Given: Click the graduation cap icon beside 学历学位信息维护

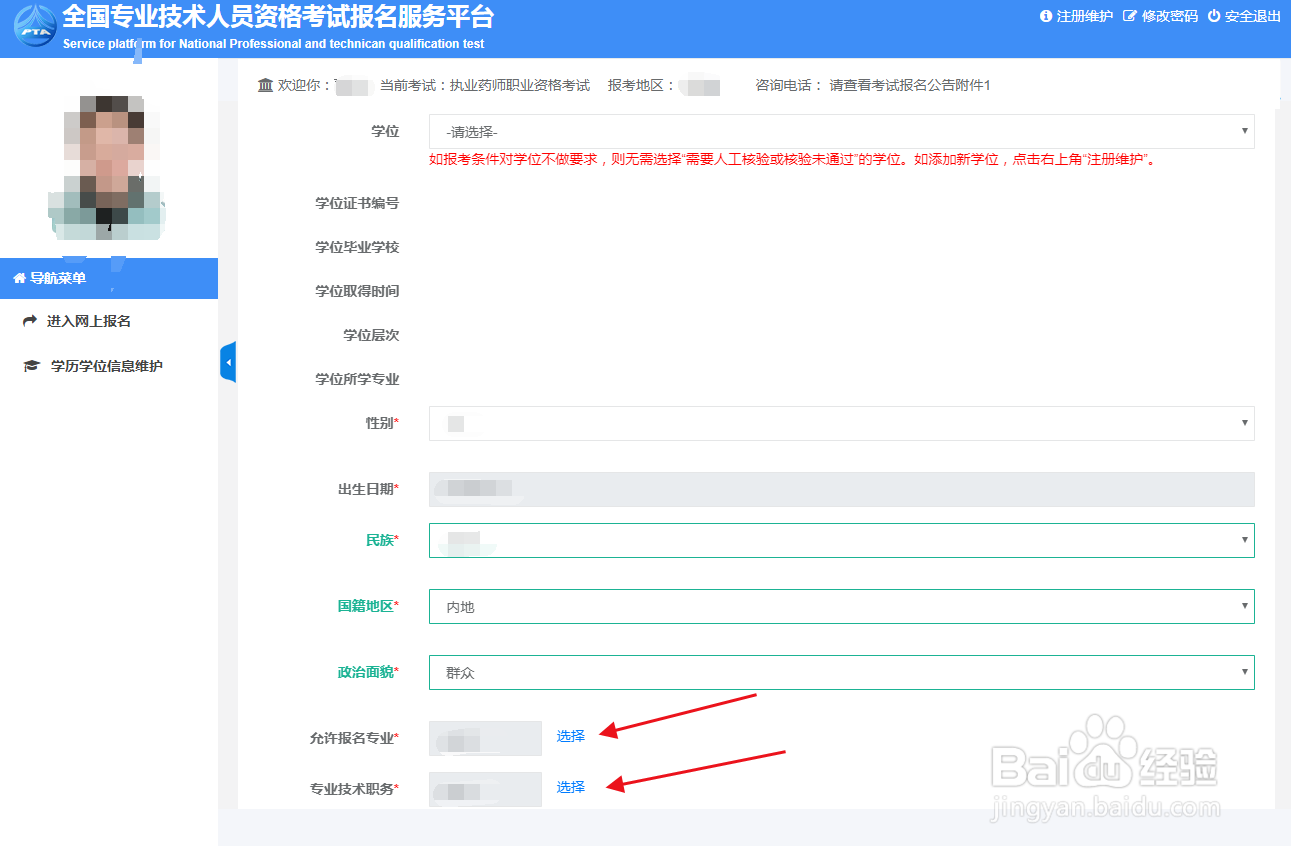Looking at the screenshot, I should pyautogui.click(x=30, y=365).
